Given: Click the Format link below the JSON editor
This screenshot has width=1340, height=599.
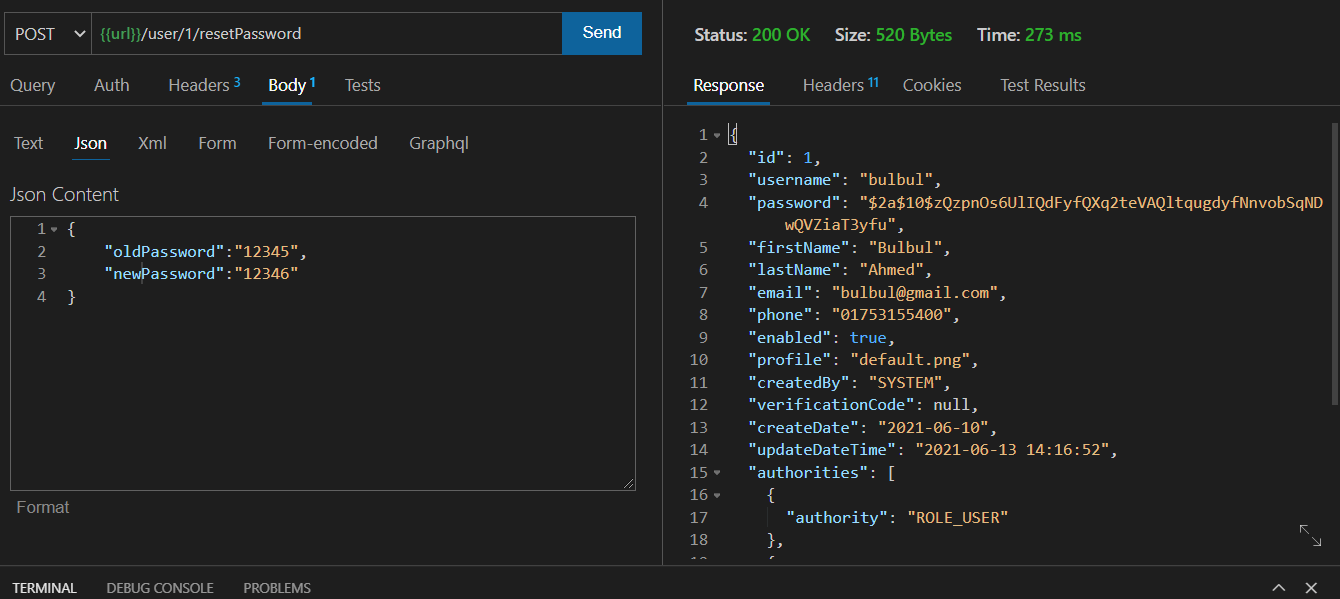Looking at the screenshot, I should (42, 507).
